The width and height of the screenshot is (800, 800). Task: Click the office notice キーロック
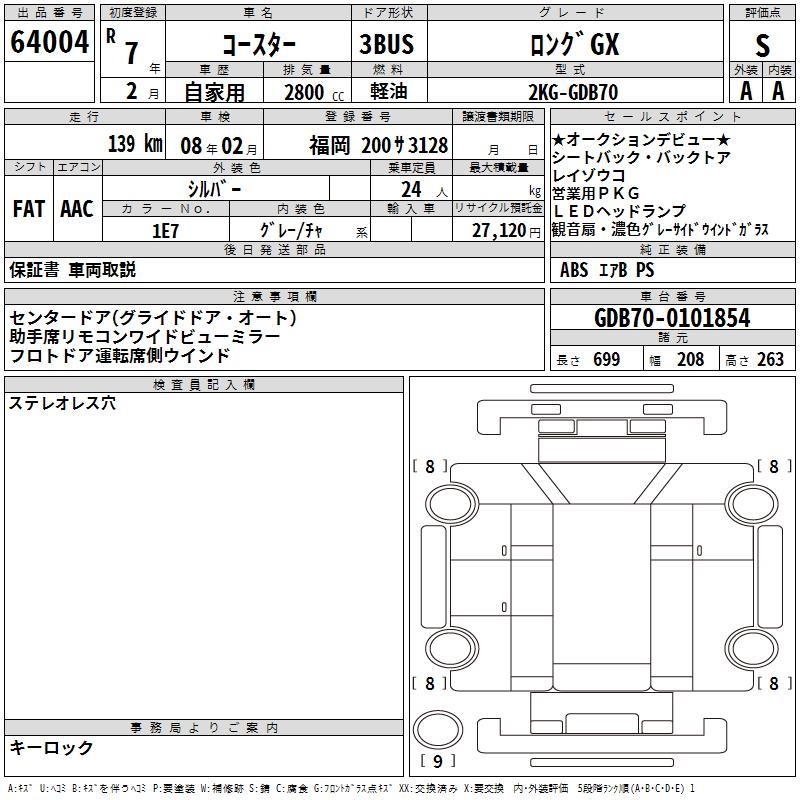point(52,747)
